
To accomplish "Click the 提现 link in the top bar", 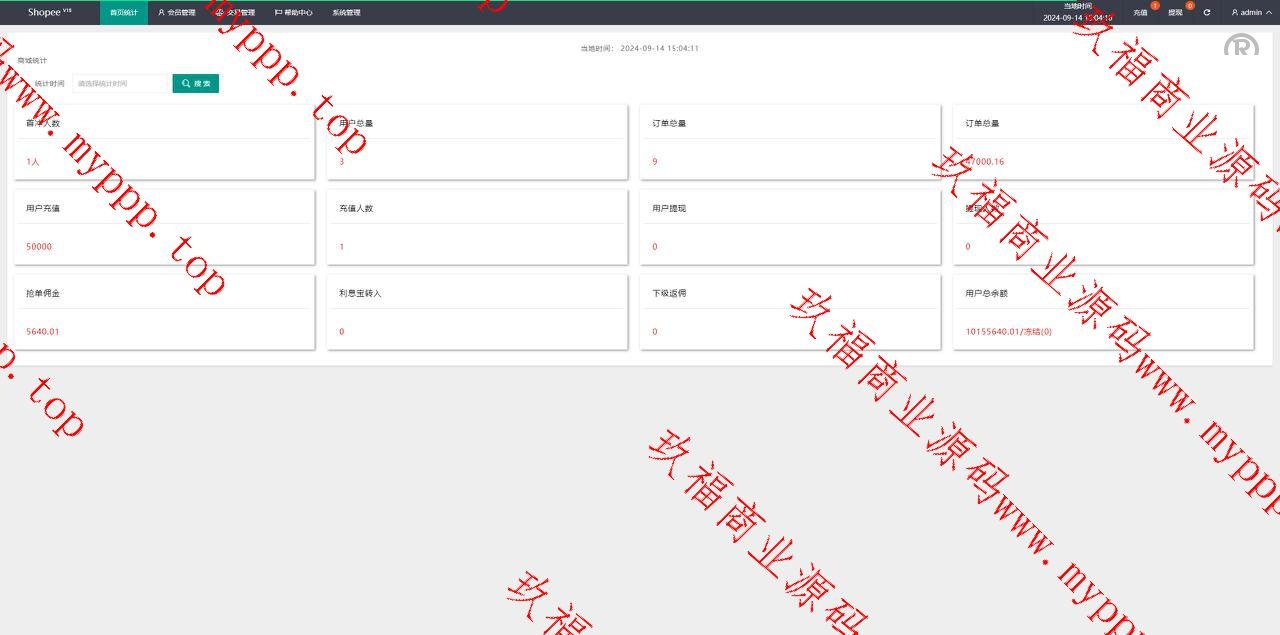I will click(1176, 13).
